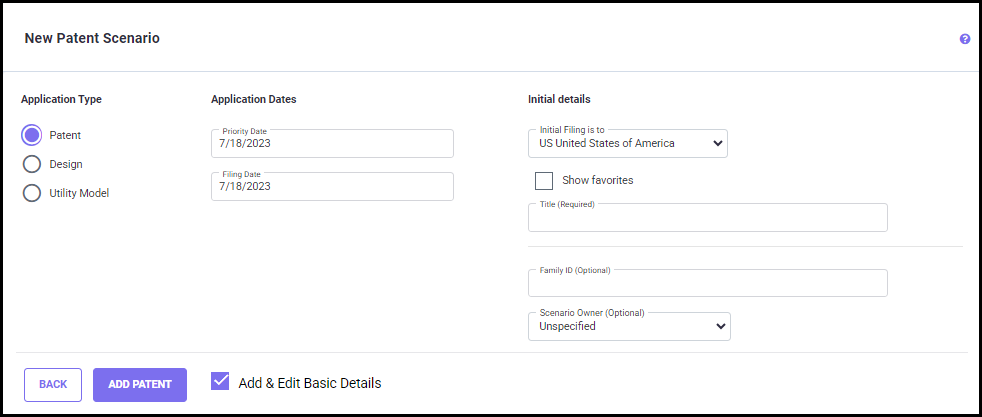The width and height of the screenshot is (982, 417).
Task: Focus the Filing Date field
Action: point(332,186)
